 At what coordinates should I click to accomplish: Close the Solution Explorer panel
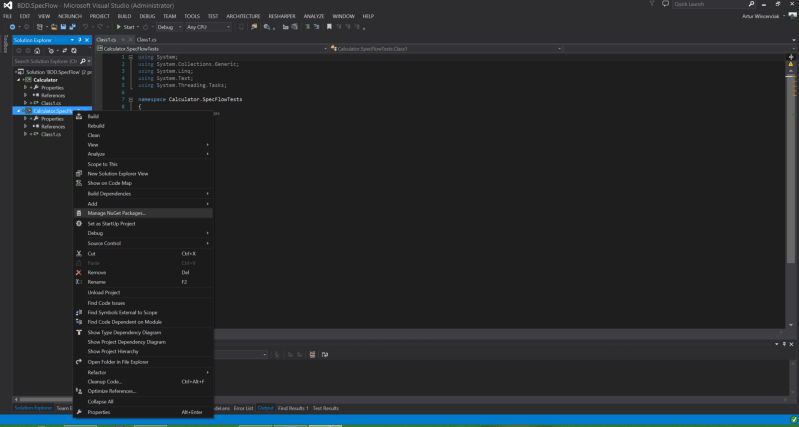tap(87, 39)
